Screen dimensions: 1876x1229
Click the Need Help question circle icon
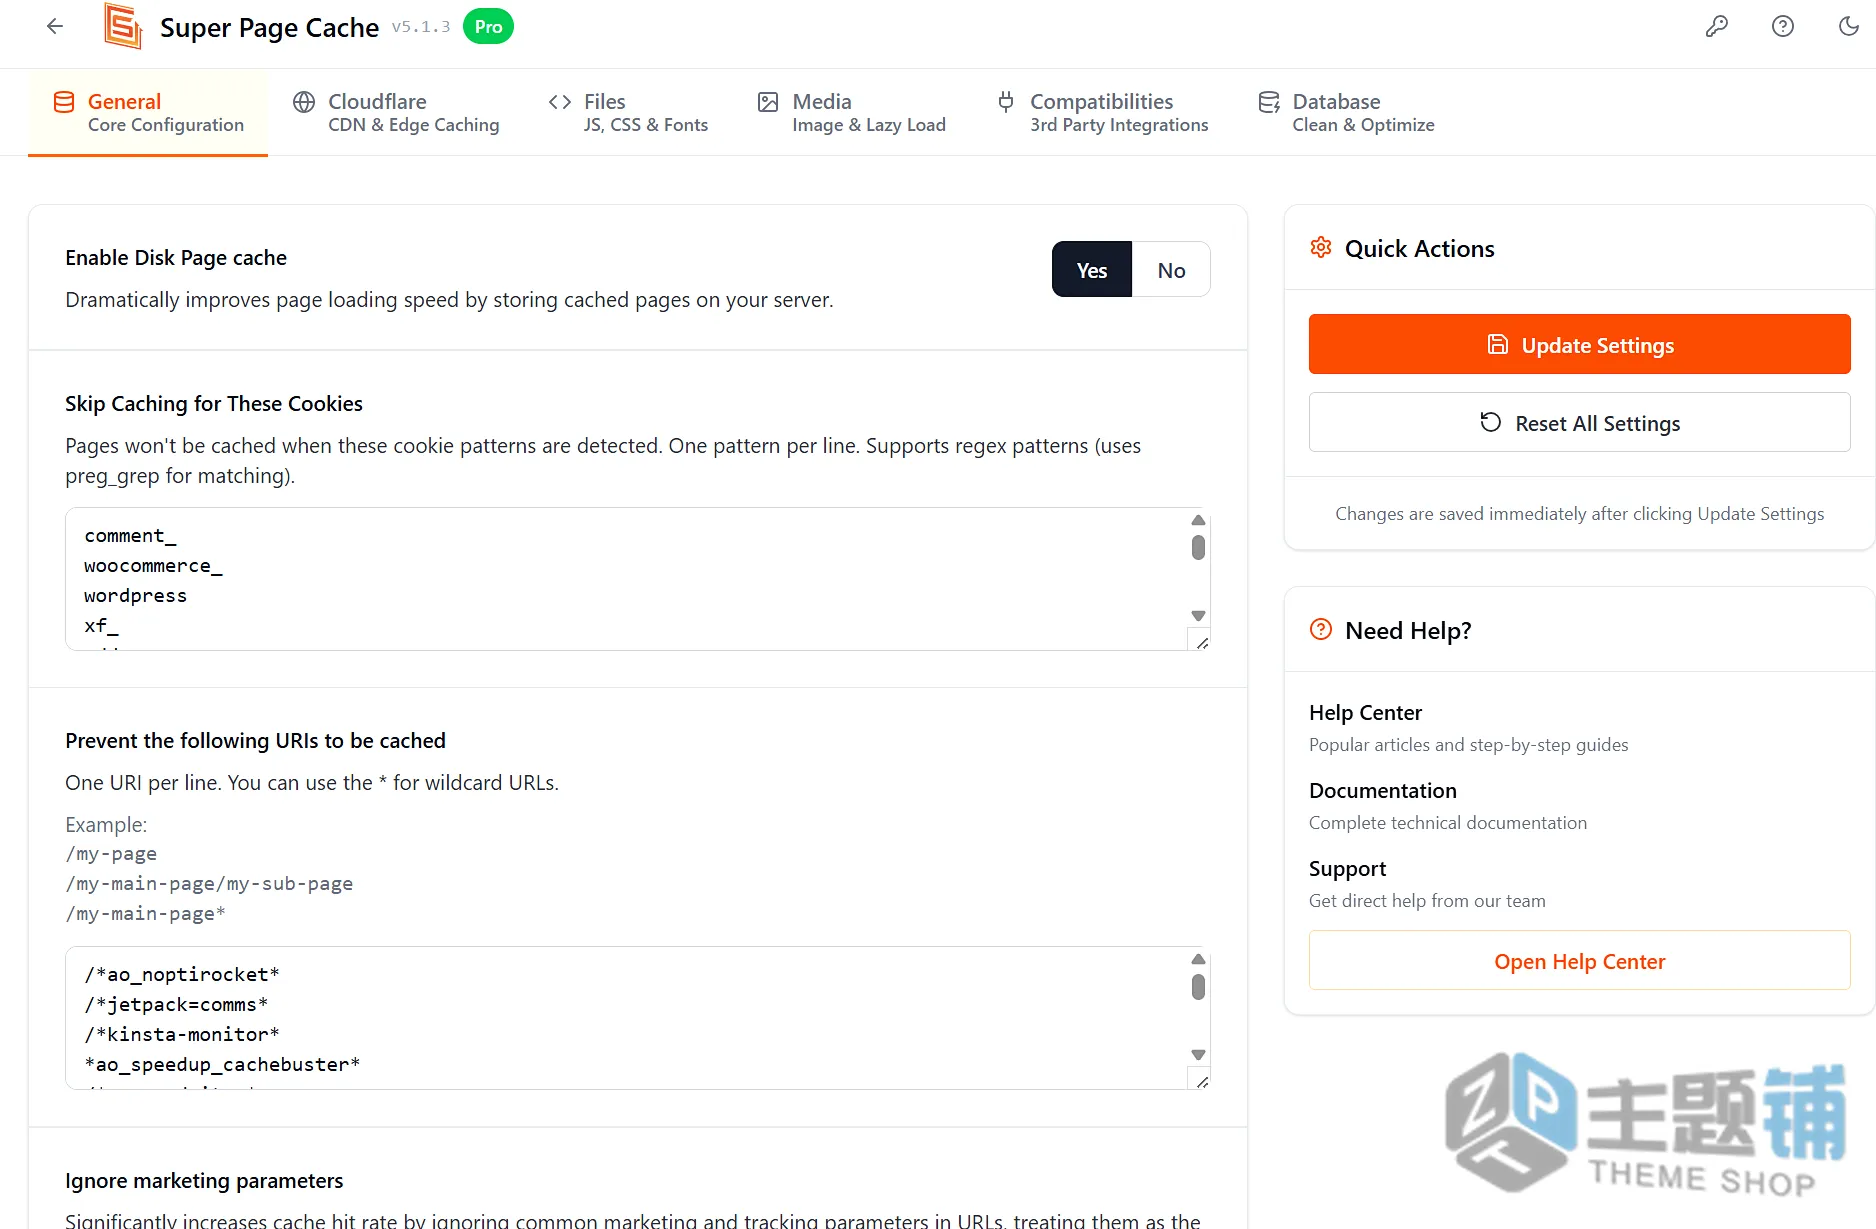tap(1321, 630)
